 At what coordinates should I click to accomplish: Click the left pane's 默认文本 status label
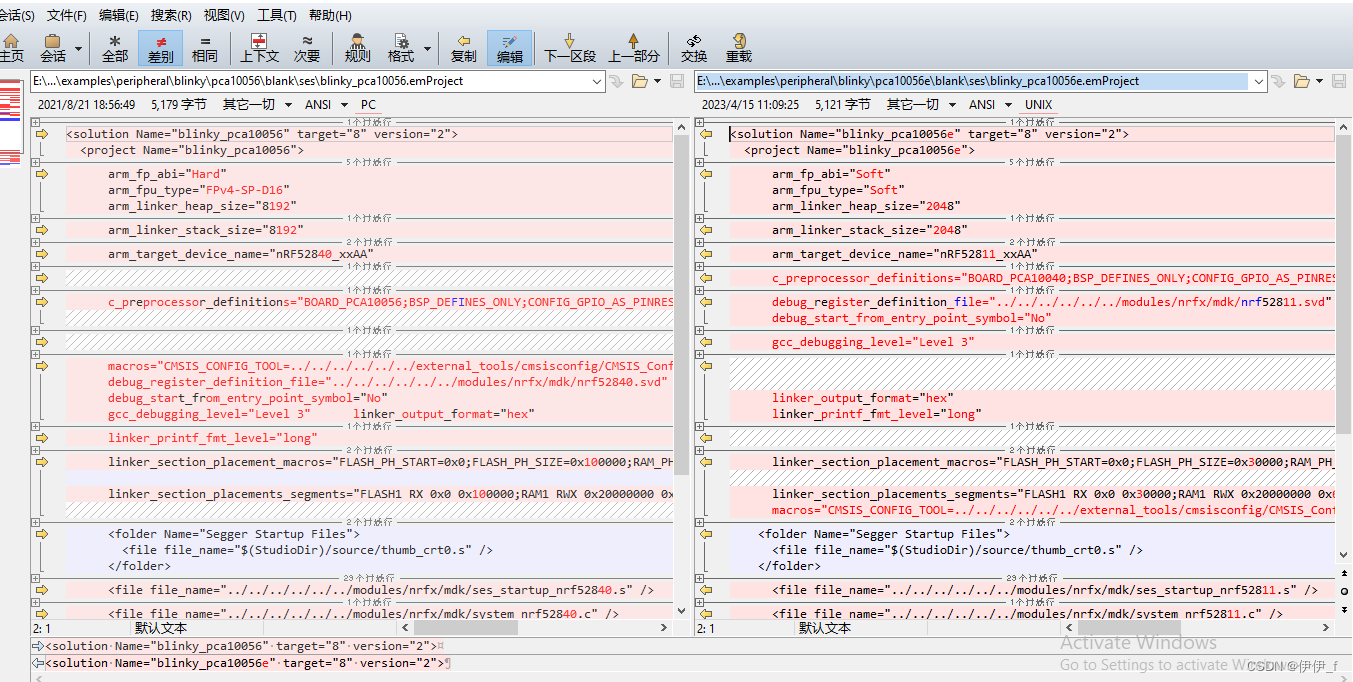(161, 628)
